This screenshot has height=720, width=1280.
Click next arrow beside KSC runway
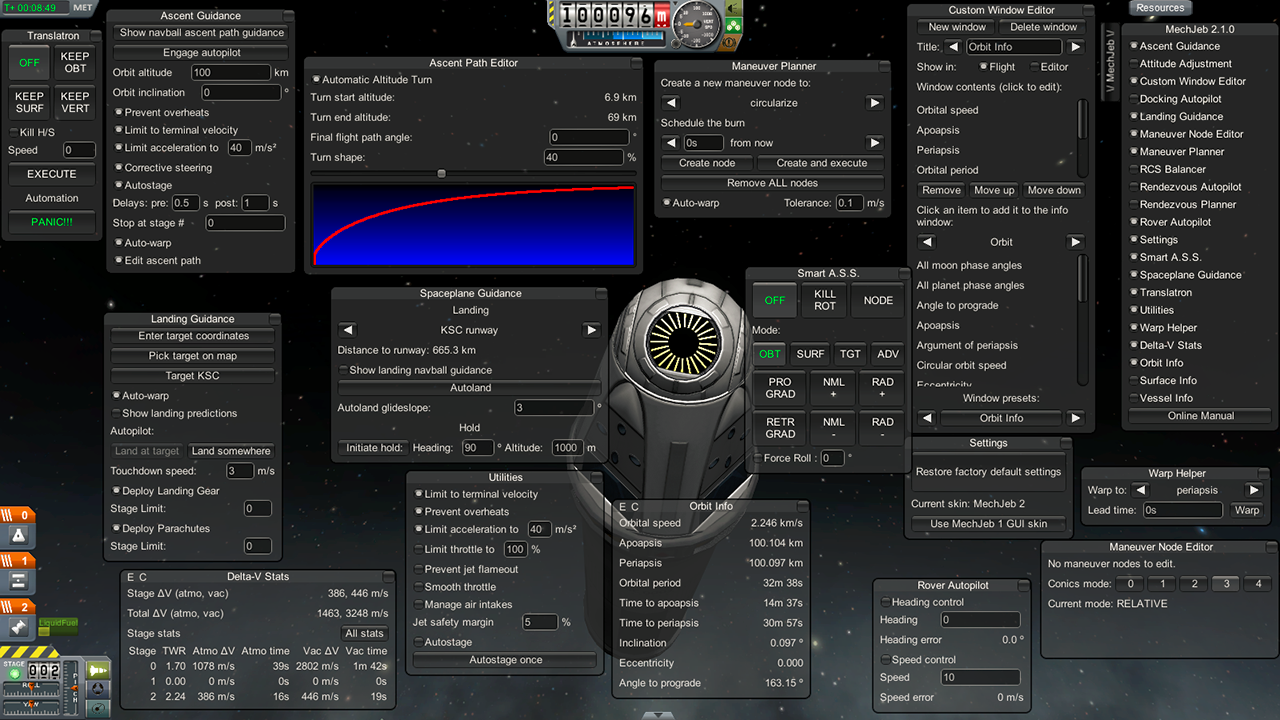tap(591, 330)
